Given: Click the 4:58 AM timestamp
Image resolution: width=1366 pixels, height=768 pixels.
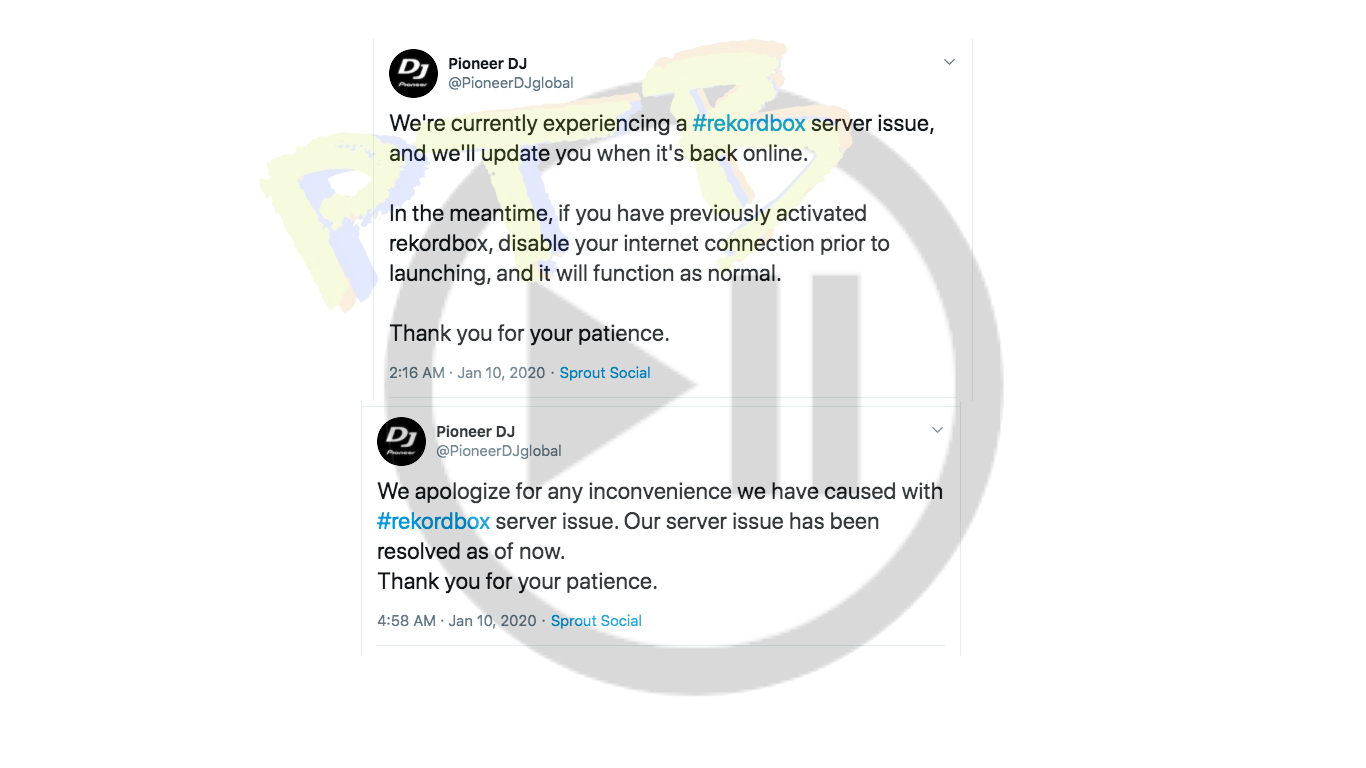Looking at the screenshot, I should (406, 621).
